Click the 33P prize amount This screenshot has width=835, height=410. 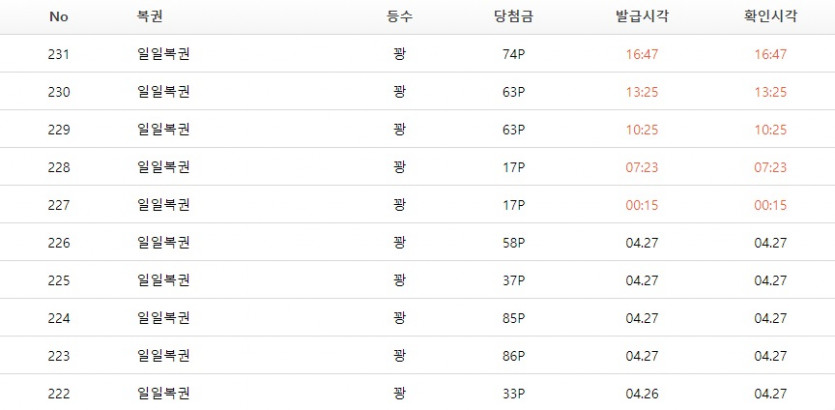pos(514,393)
